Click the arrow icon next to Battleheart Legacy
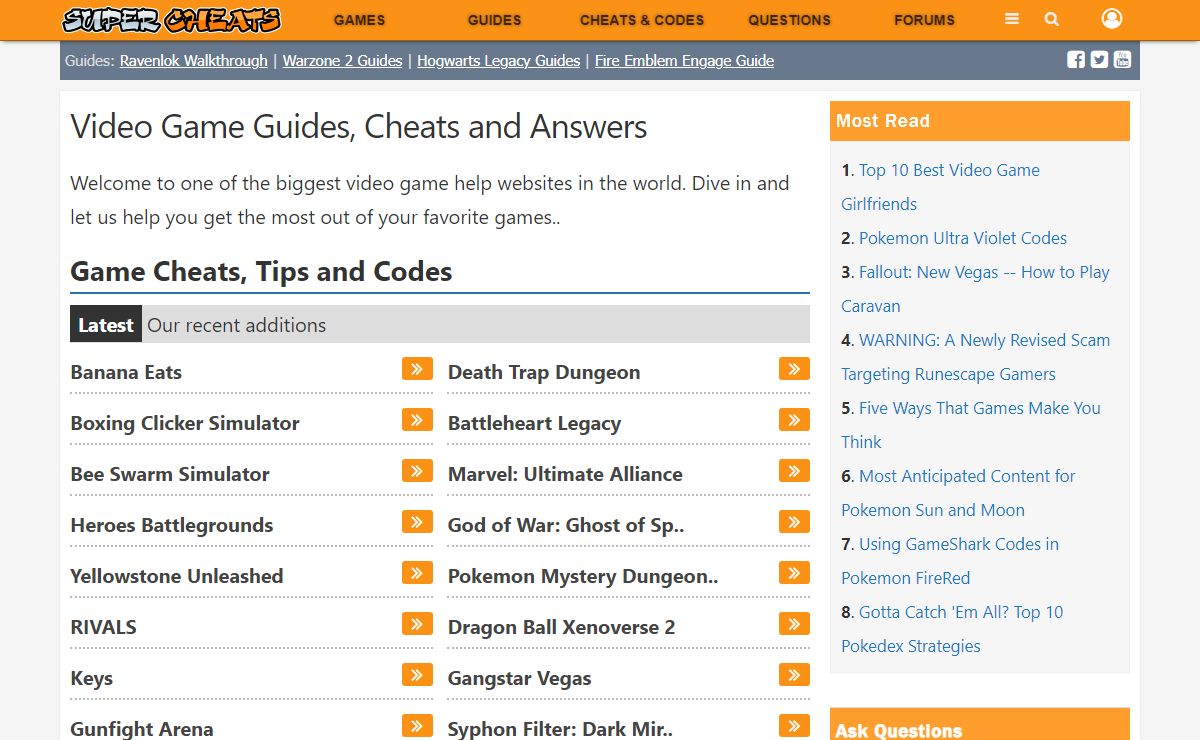Screen dimensions: 1200x740 [794, 420]
